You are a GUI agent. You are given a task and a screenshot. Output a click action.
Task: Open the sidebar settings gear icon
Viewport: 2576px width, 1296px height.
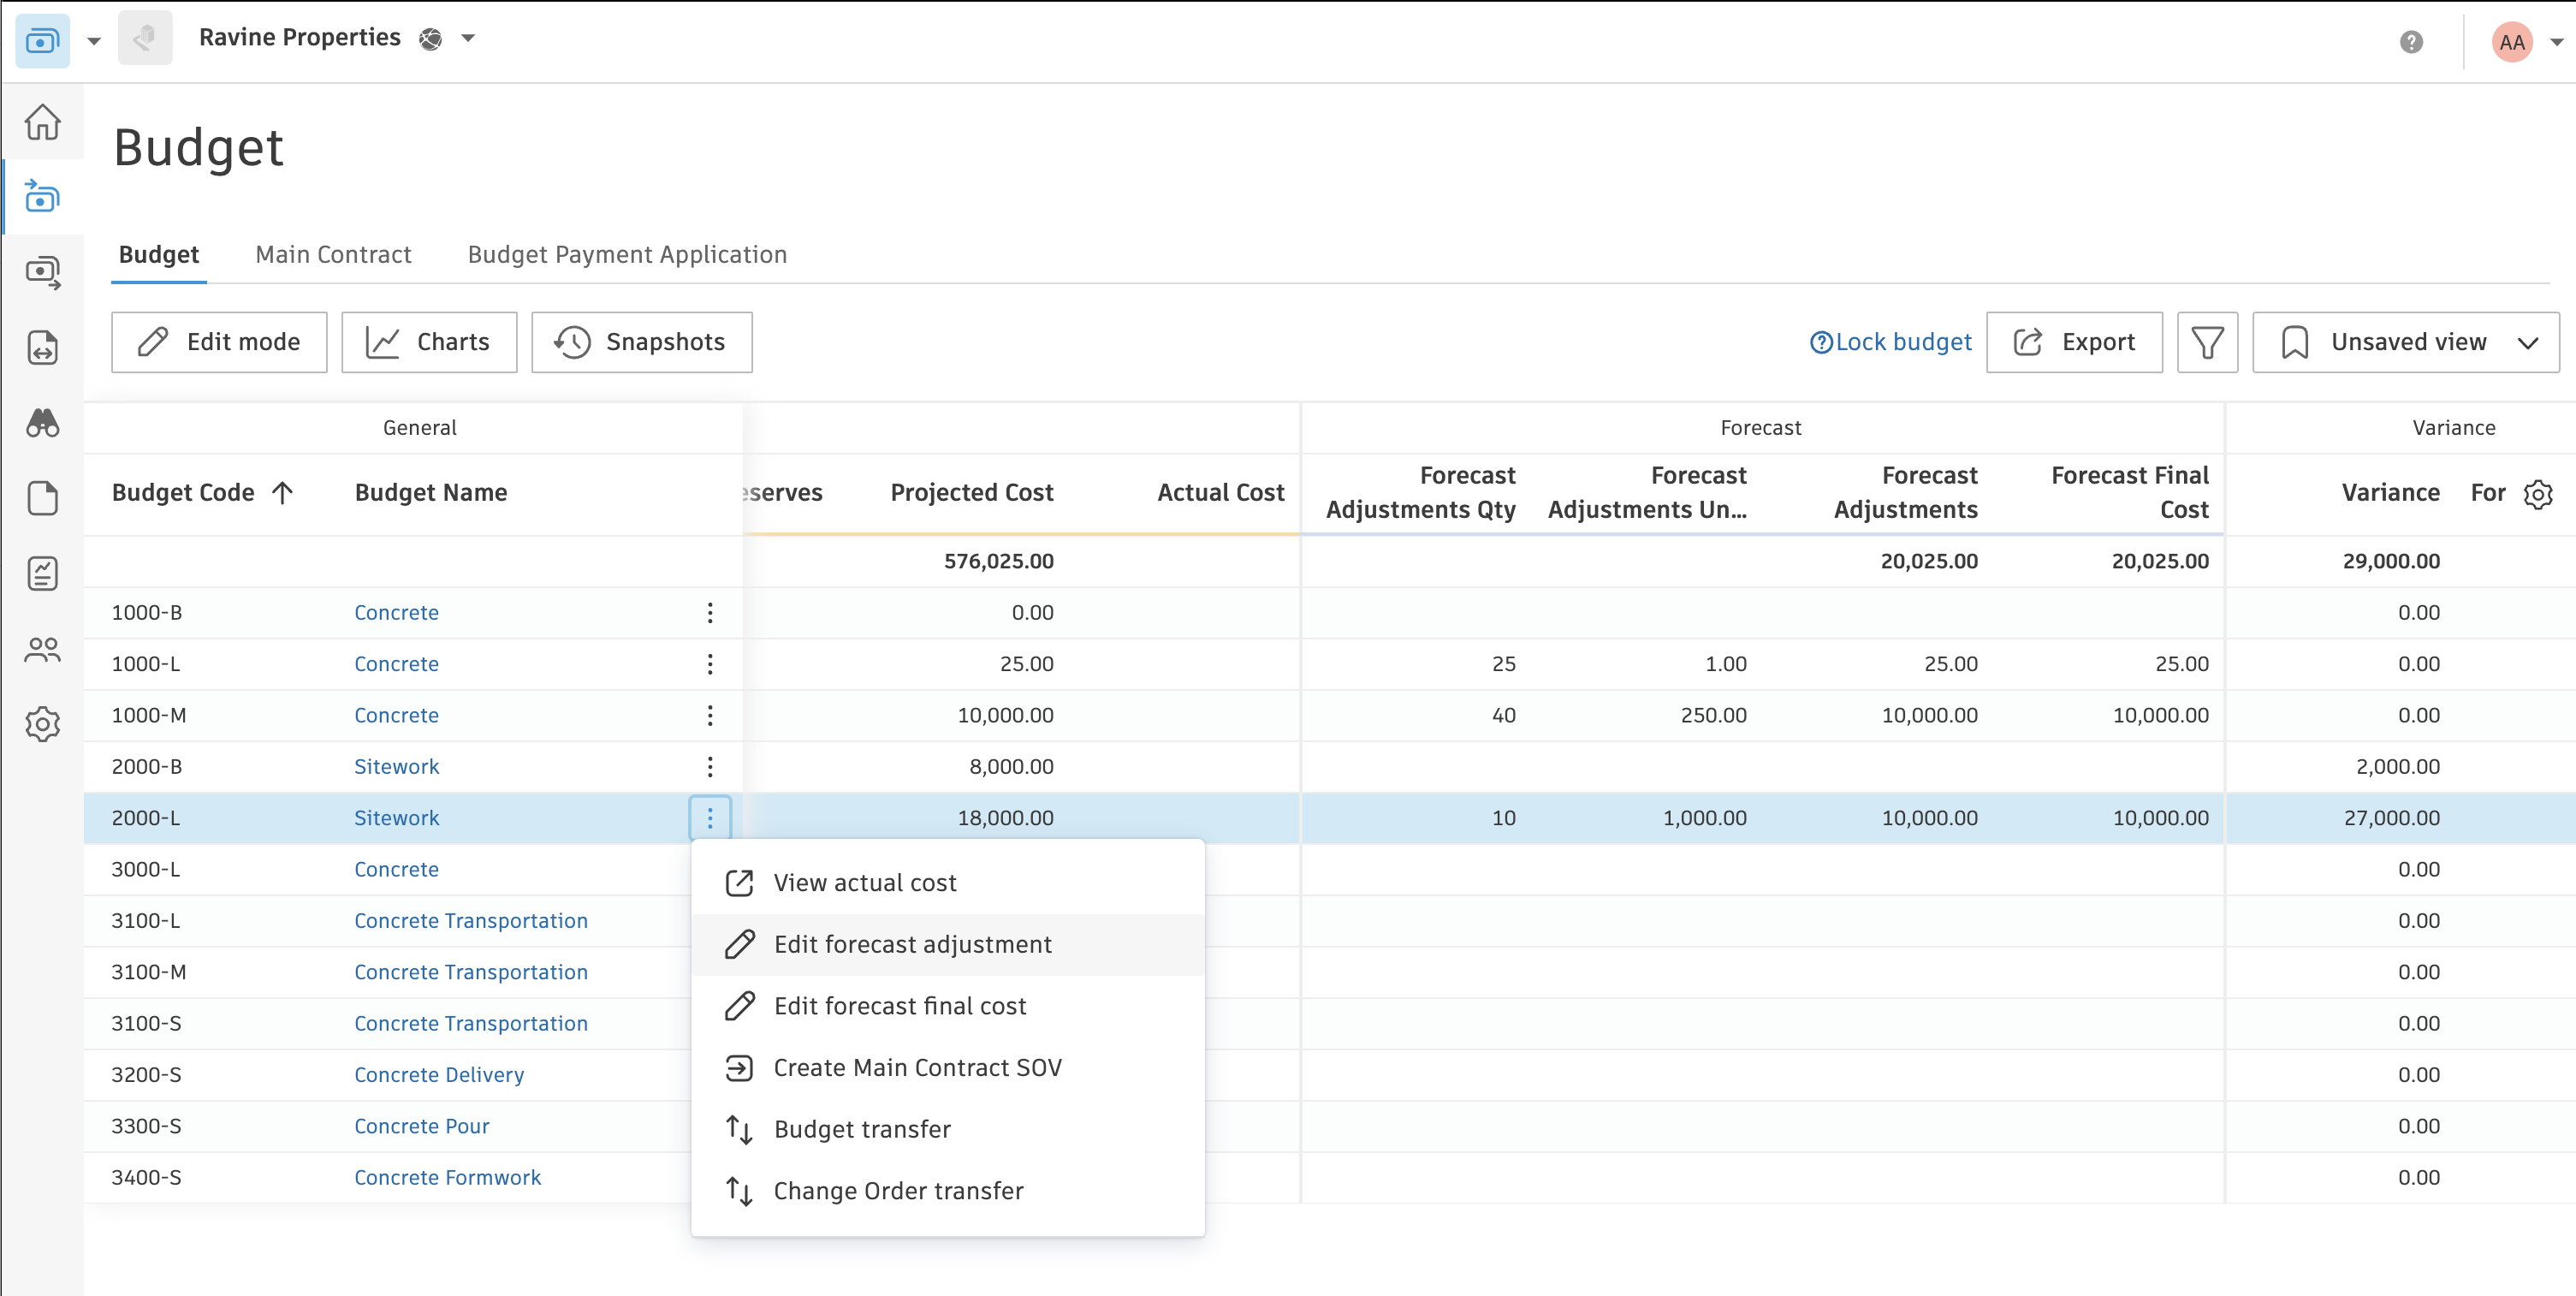pyautogui.click(x=42, y=724)
